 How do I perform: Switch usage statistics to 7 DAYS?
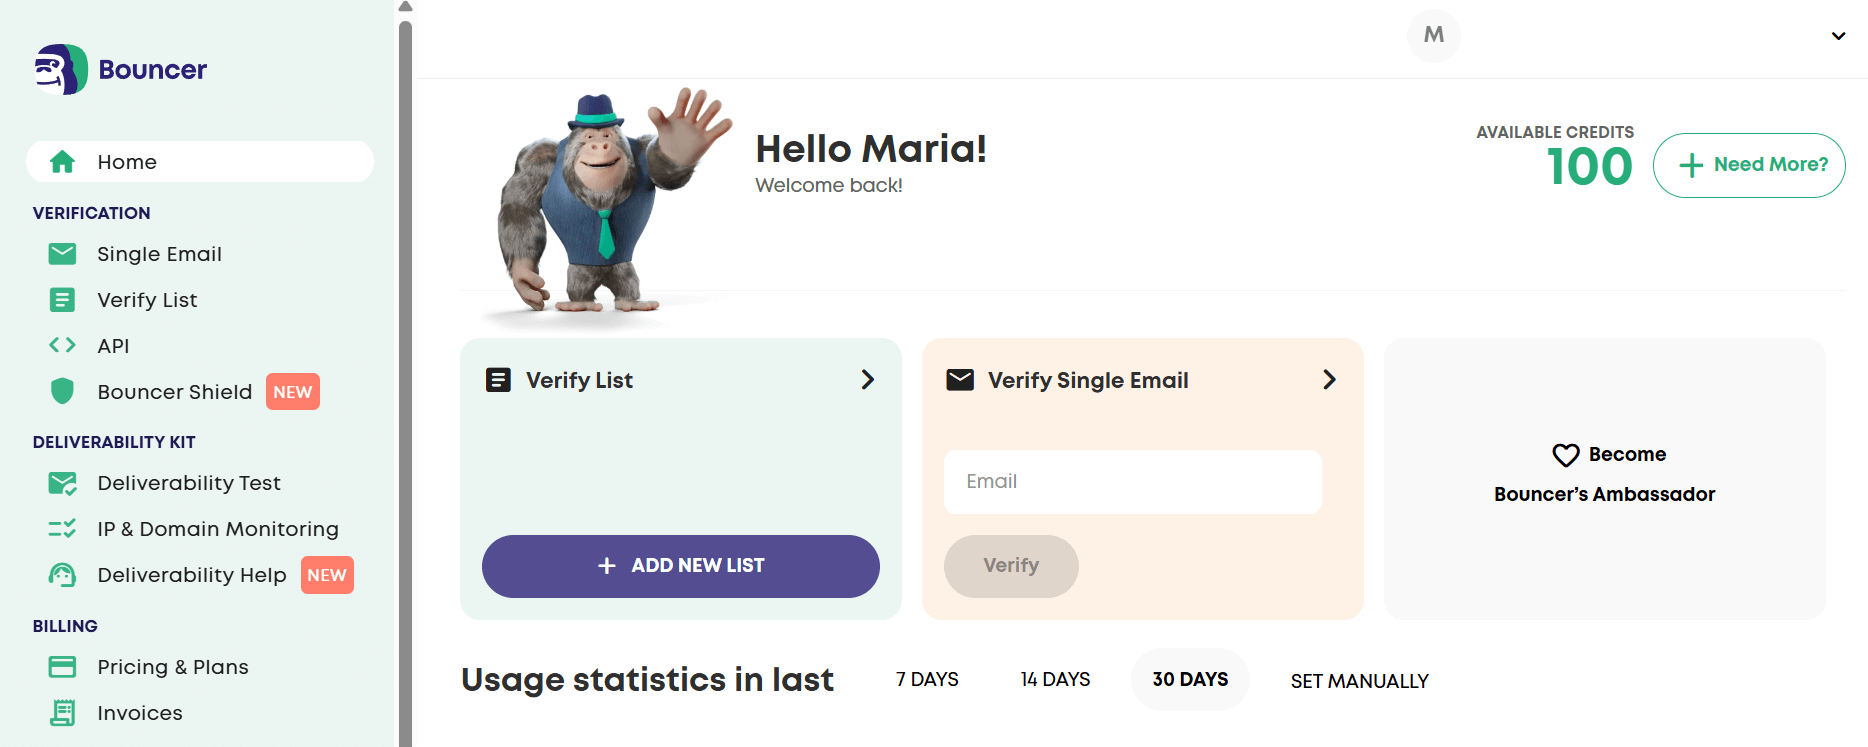pos(927,680)
